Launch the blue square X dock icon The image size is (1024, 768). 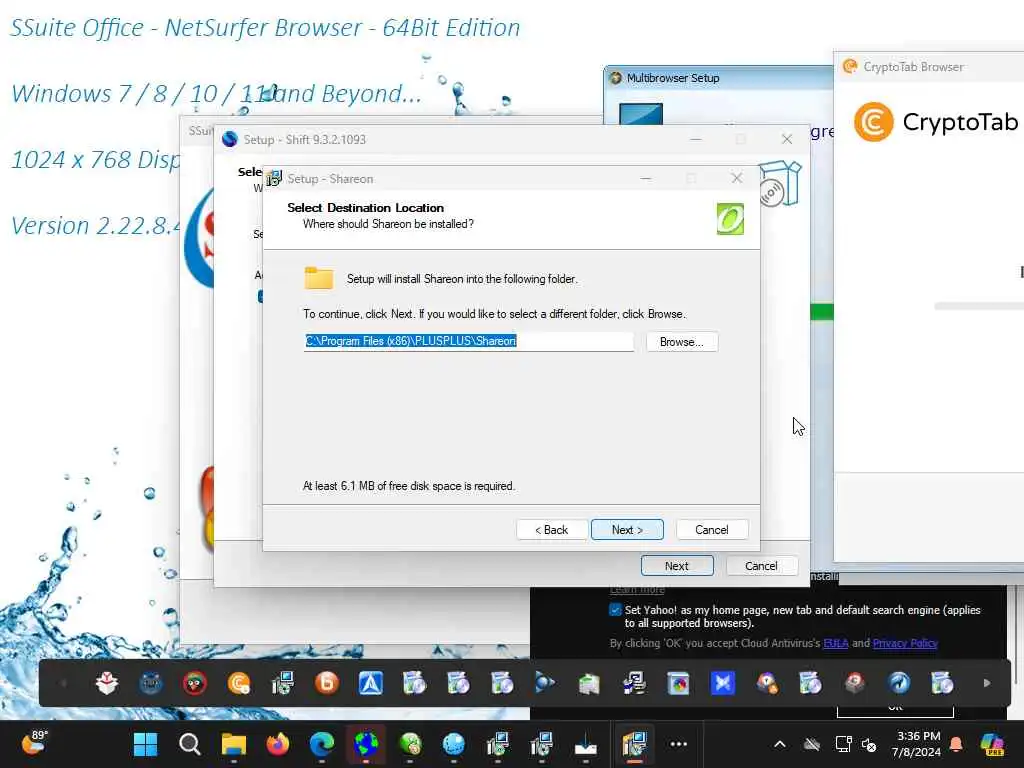point(723,683)
